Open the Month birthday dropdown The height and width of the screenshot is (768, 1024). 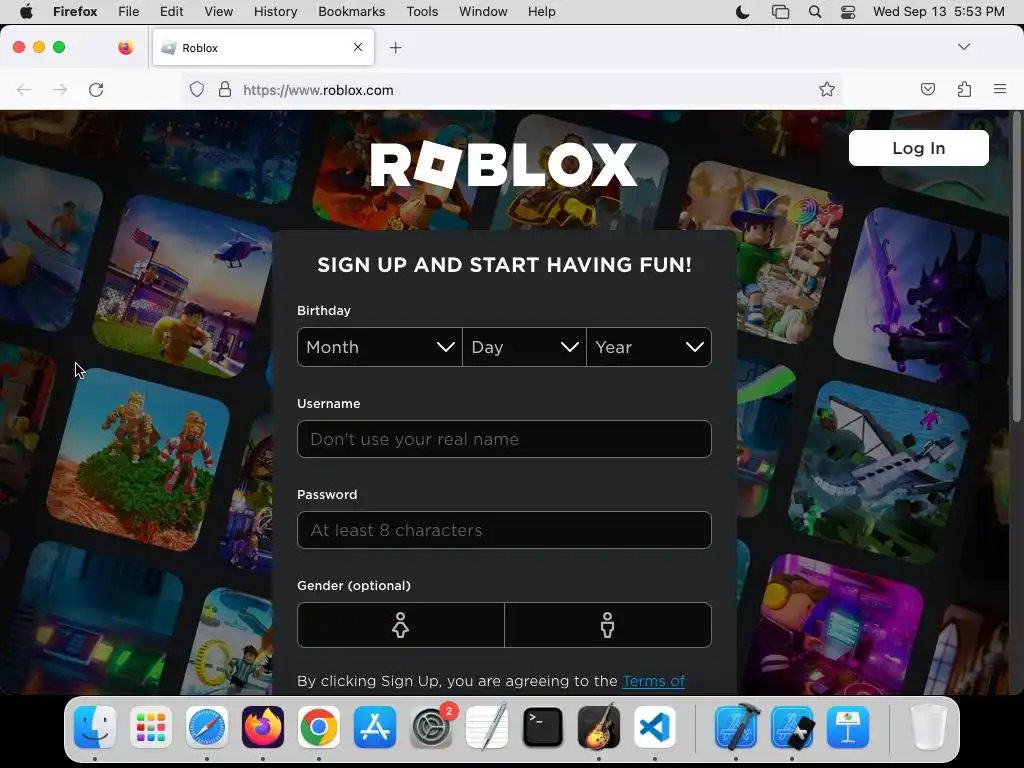pos(379,347)
